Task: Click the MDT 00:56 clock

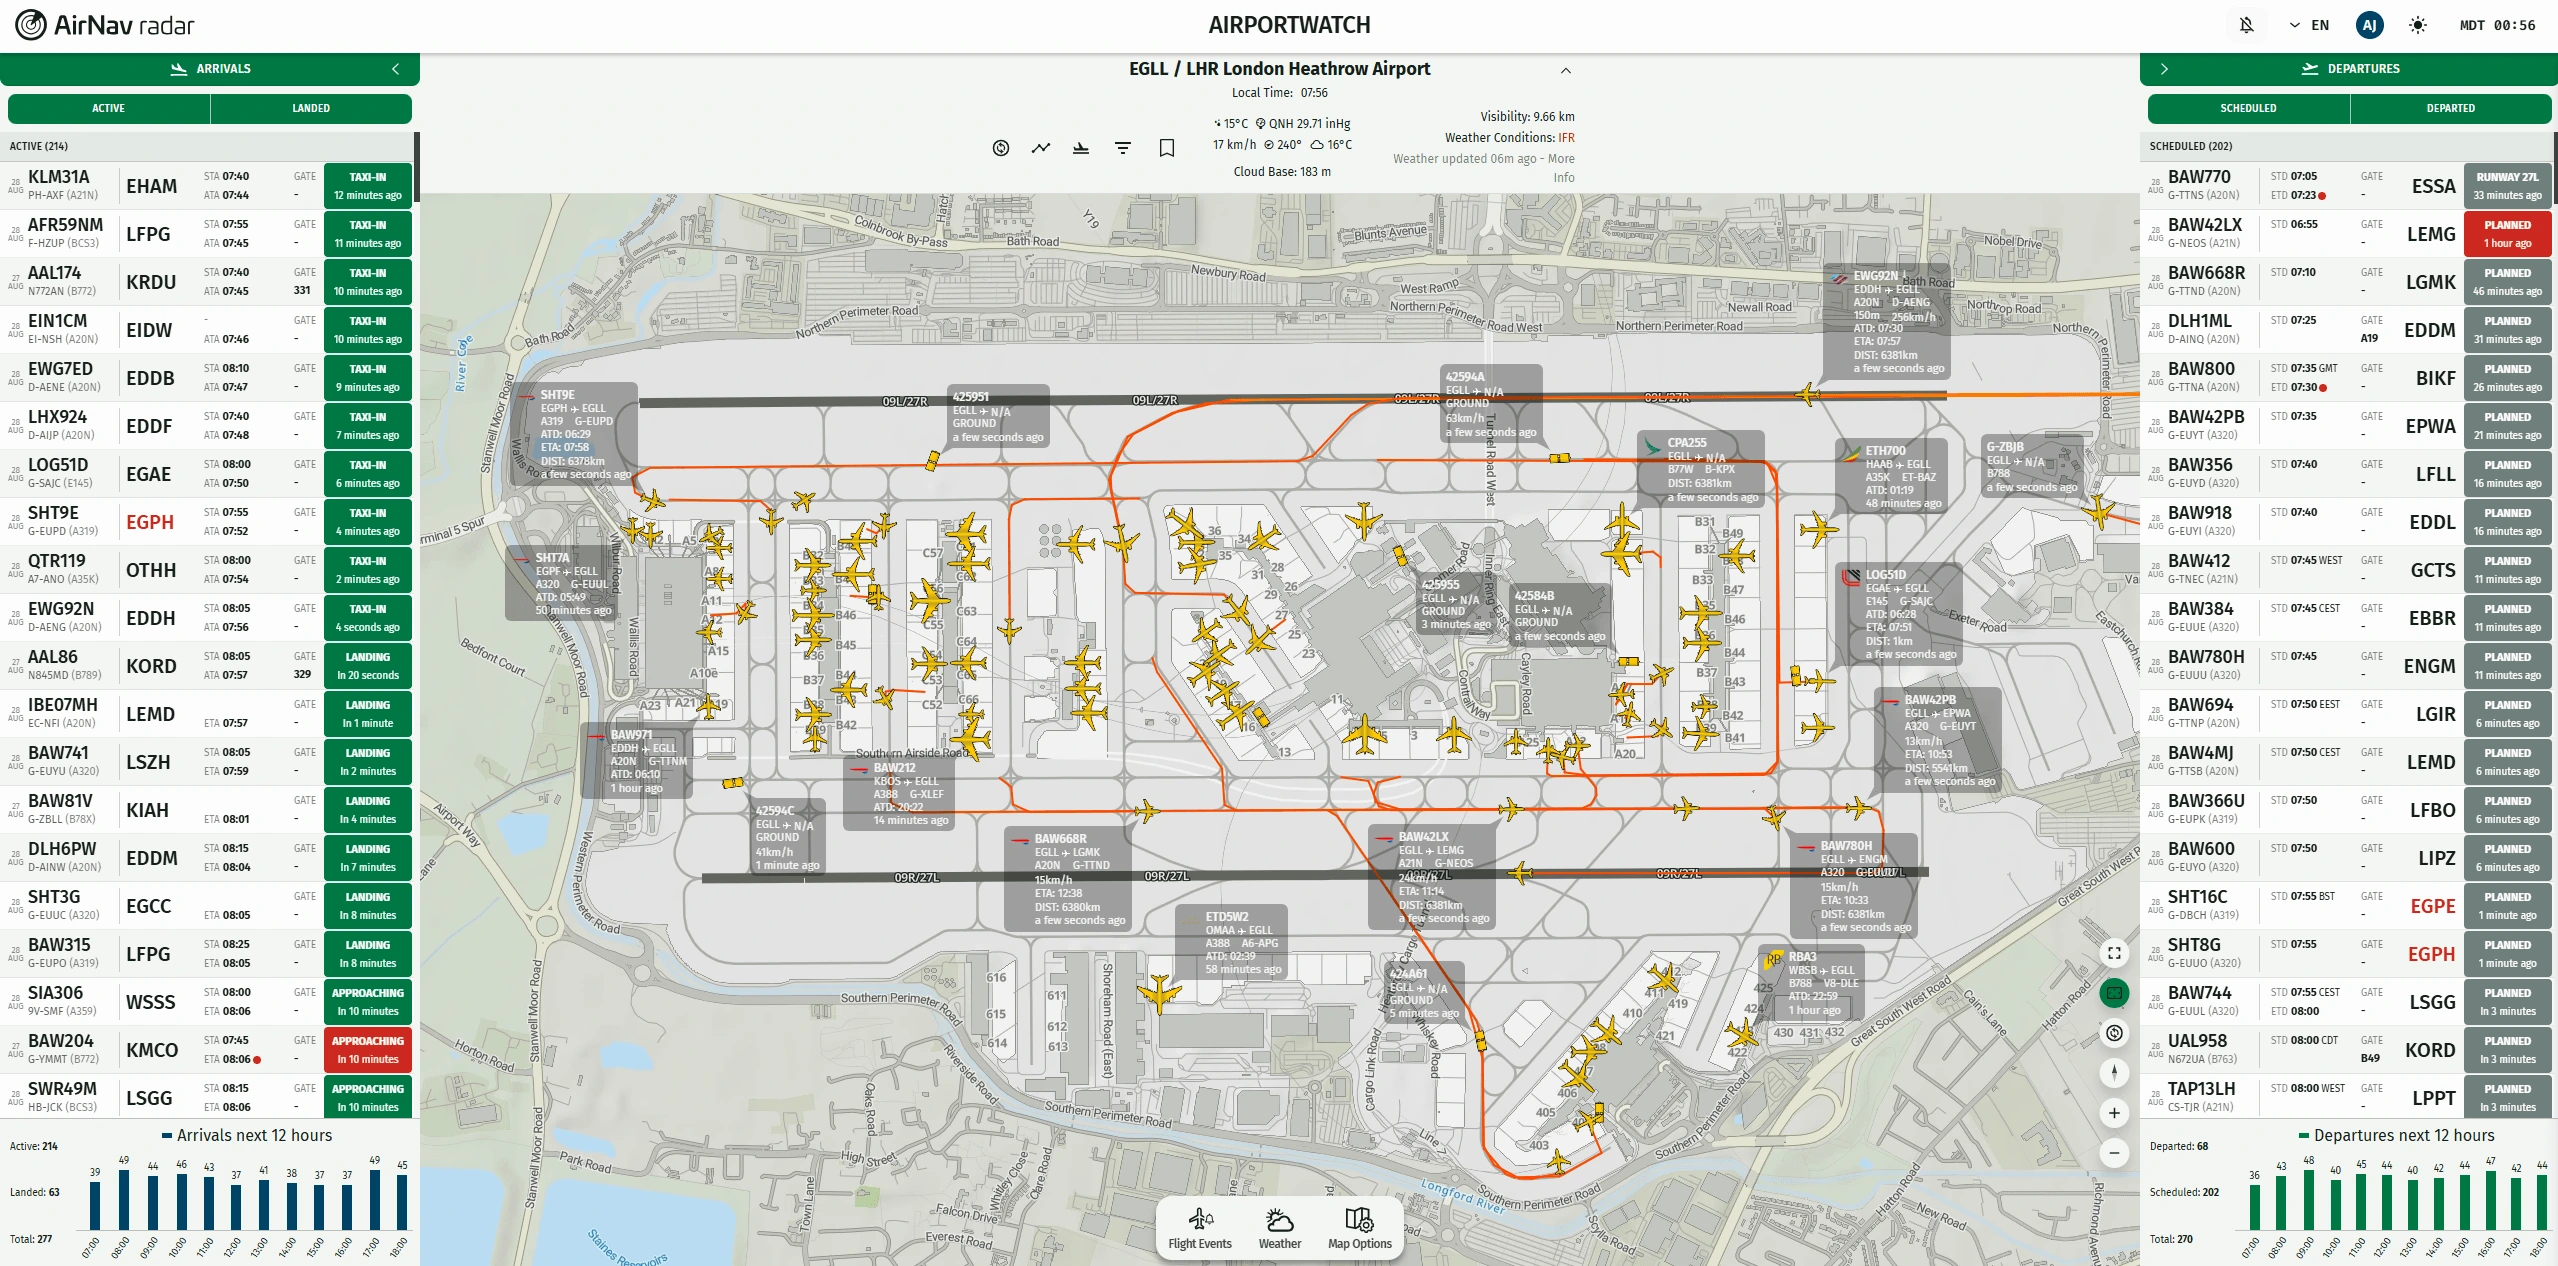Action: [2497, 25]
